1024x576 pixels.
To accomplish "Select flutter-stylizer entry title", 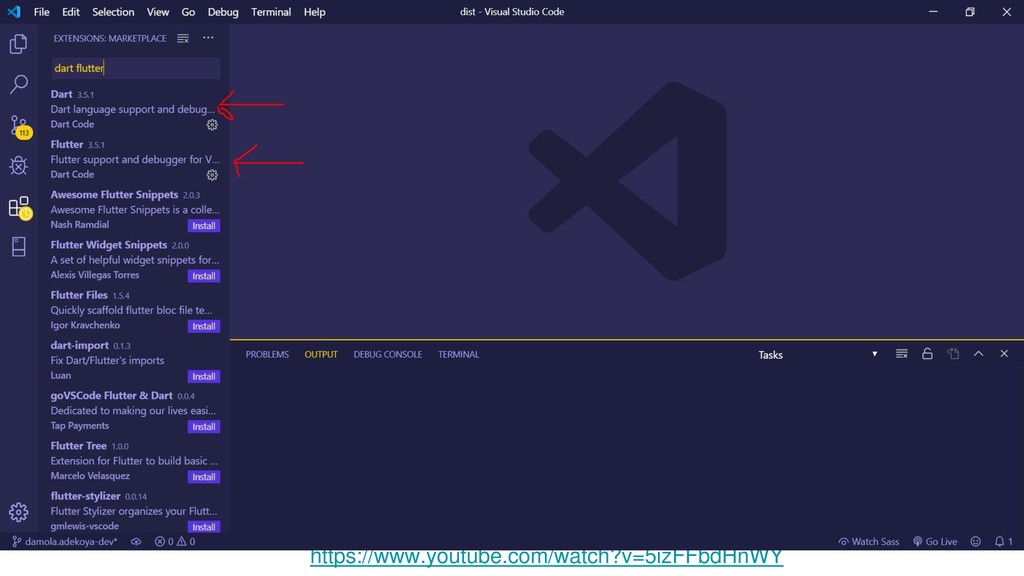I will coord(86,496).
